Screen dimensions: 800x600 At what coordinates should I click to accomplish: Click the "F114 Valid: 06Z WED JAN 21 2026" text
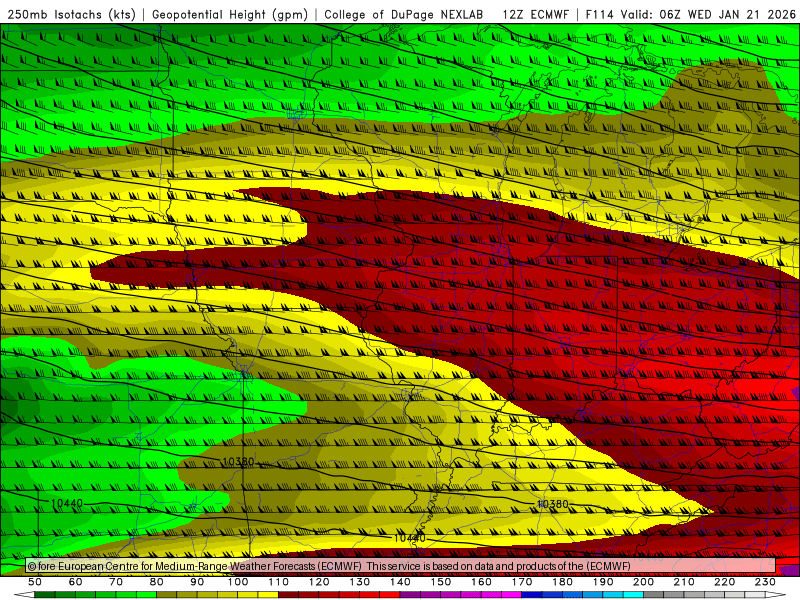tap(690, 15)
